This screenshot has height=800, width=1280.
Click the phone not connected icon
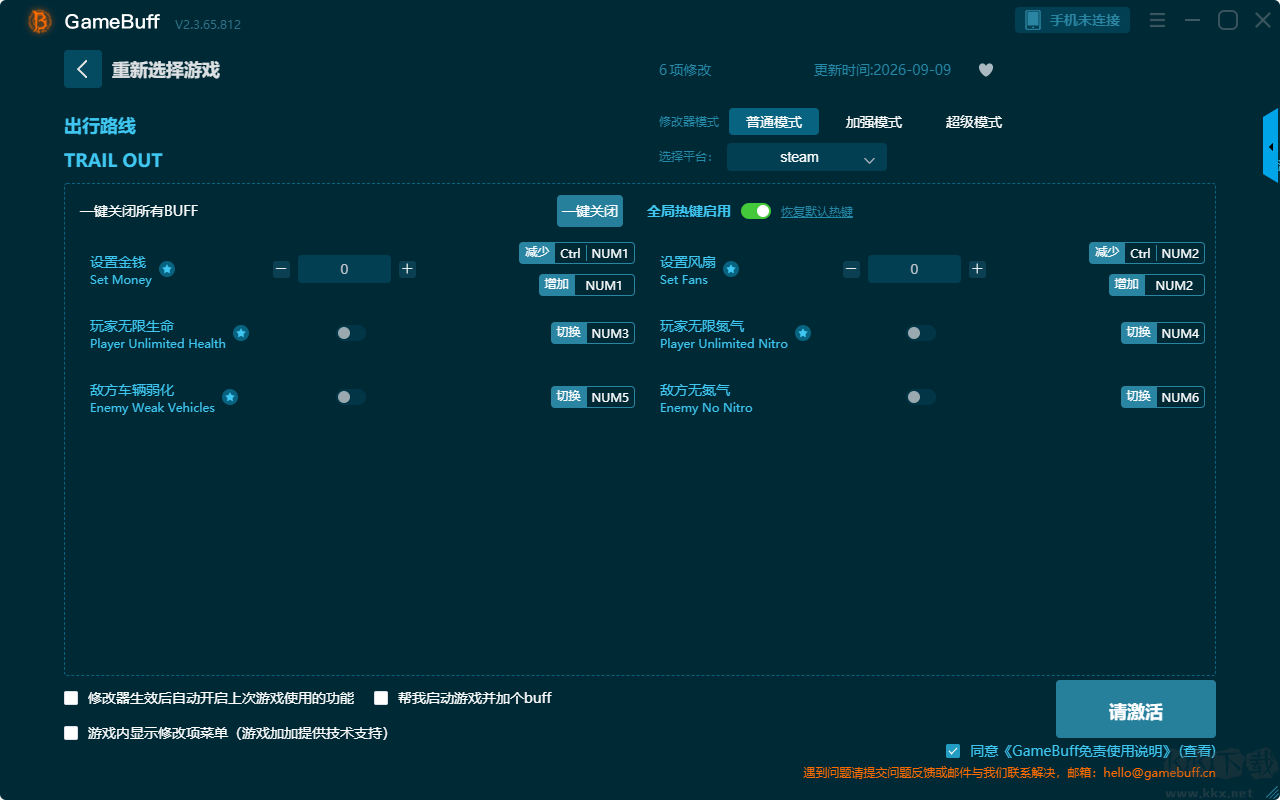click(x=1033, y=20)
